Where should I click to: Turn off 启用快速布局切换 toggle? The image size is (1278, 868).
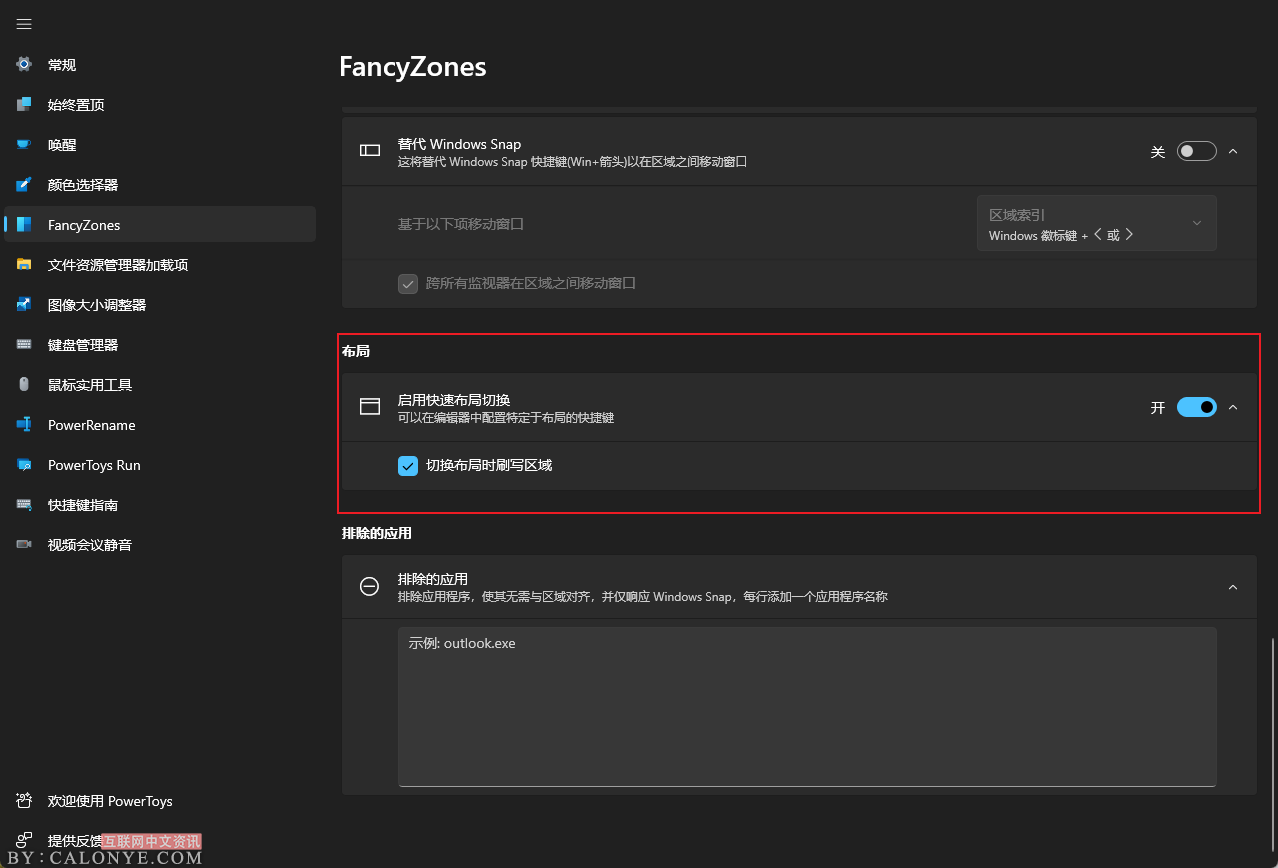[x=1196, y=407]
